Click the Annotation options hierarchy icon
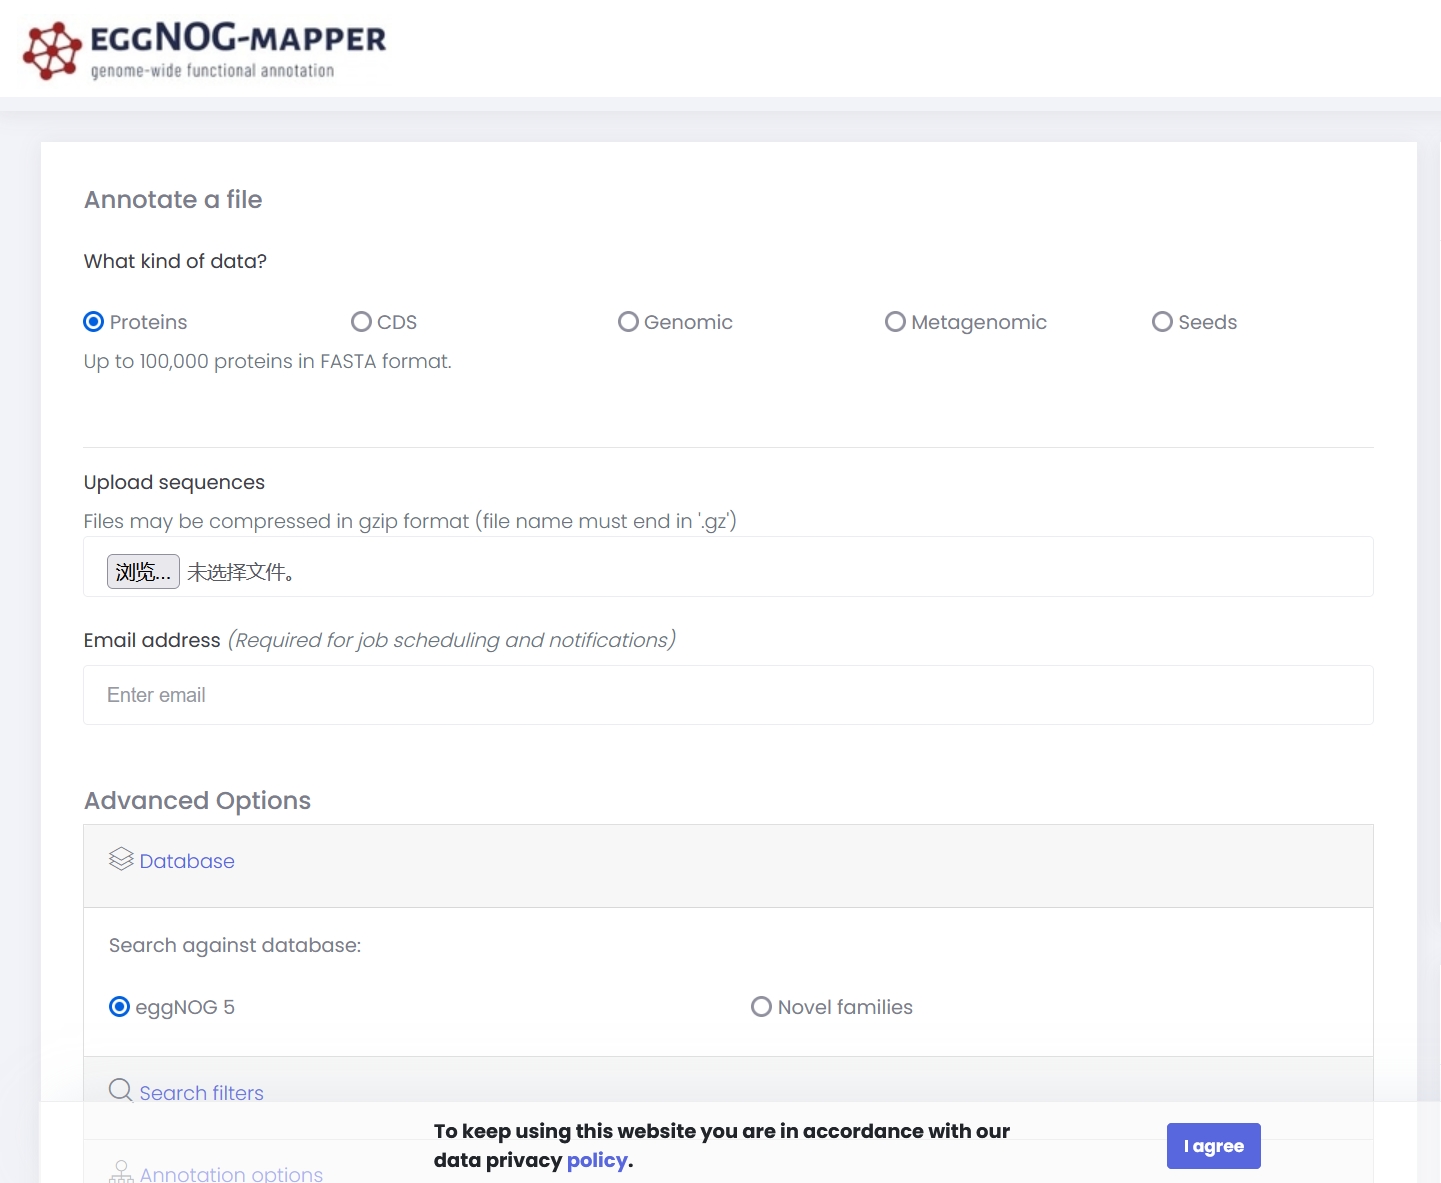This screenshot has height=1183, width=1441. (x=121, y=1172)
